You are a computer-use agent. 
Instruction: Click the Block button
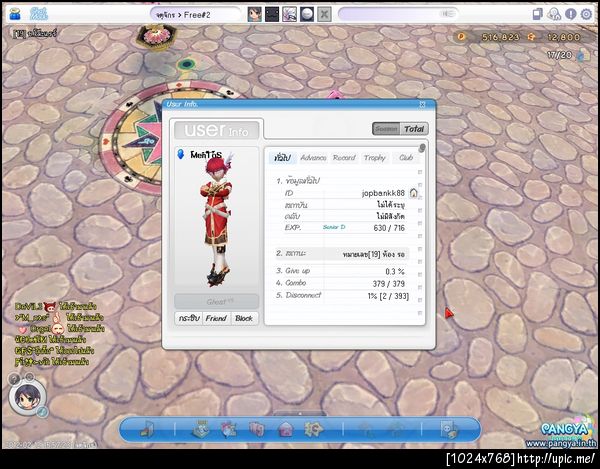244,318
